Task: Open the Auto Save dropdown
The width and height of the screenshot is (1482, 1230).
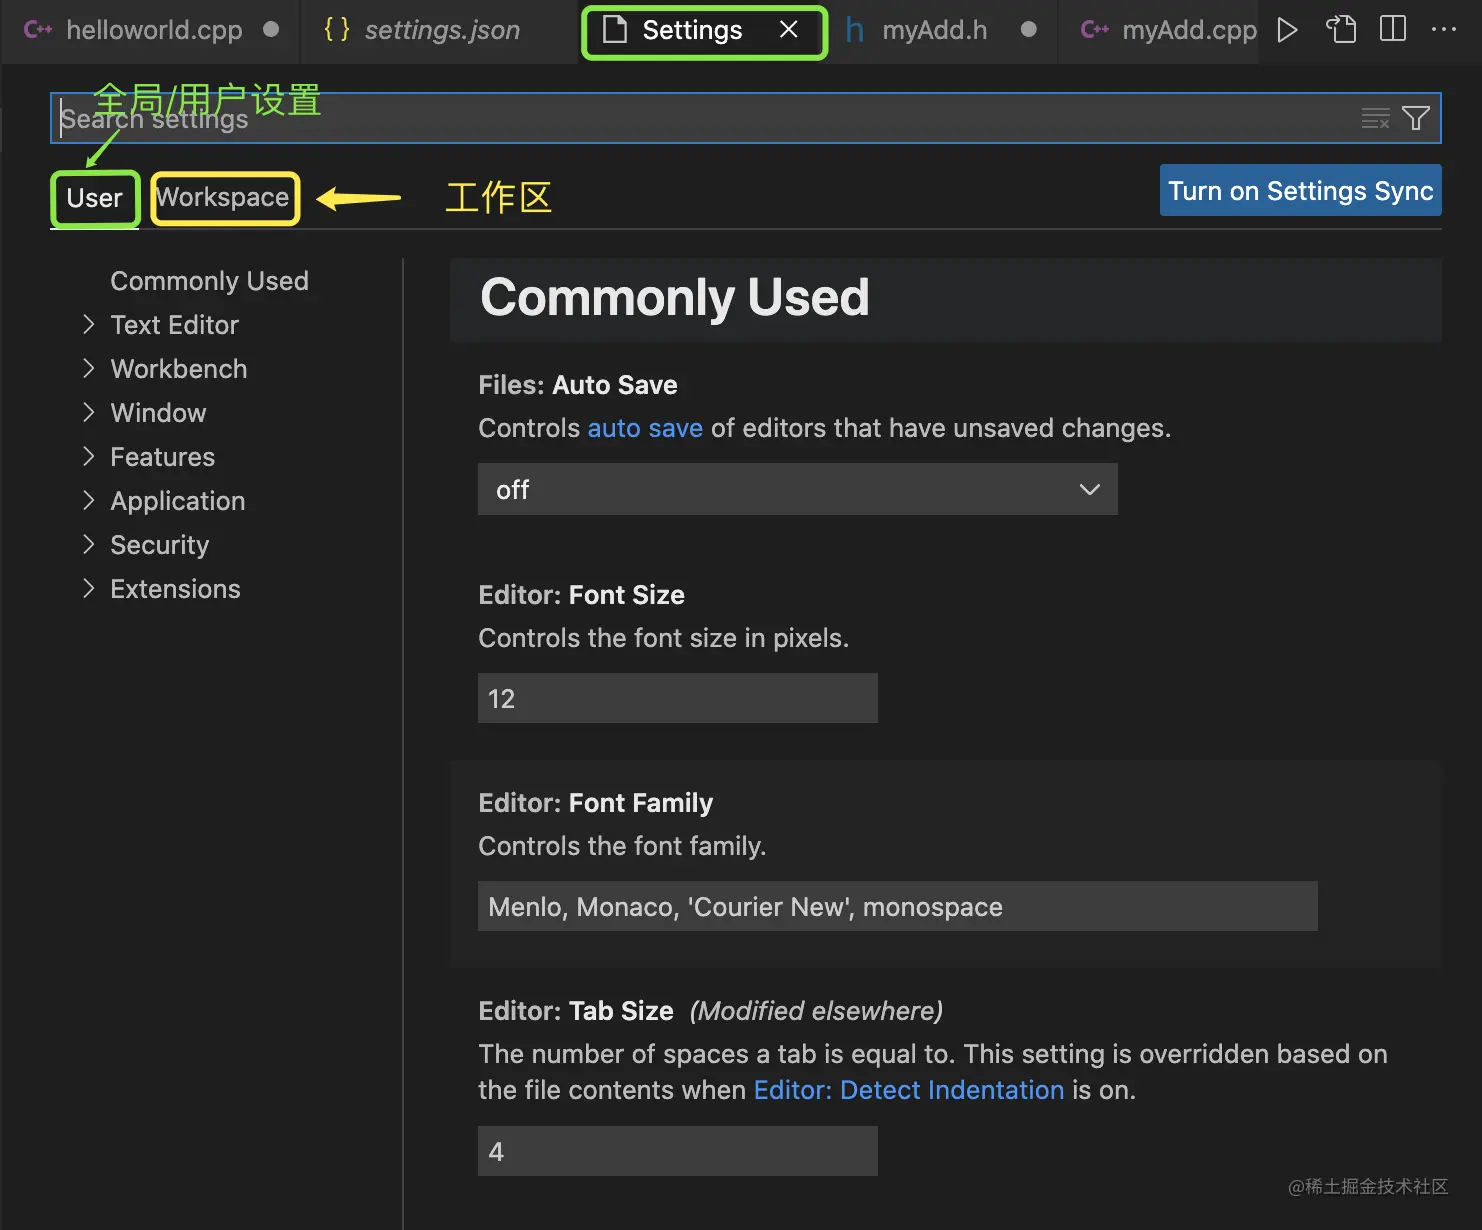Action: tap(797, 489)
